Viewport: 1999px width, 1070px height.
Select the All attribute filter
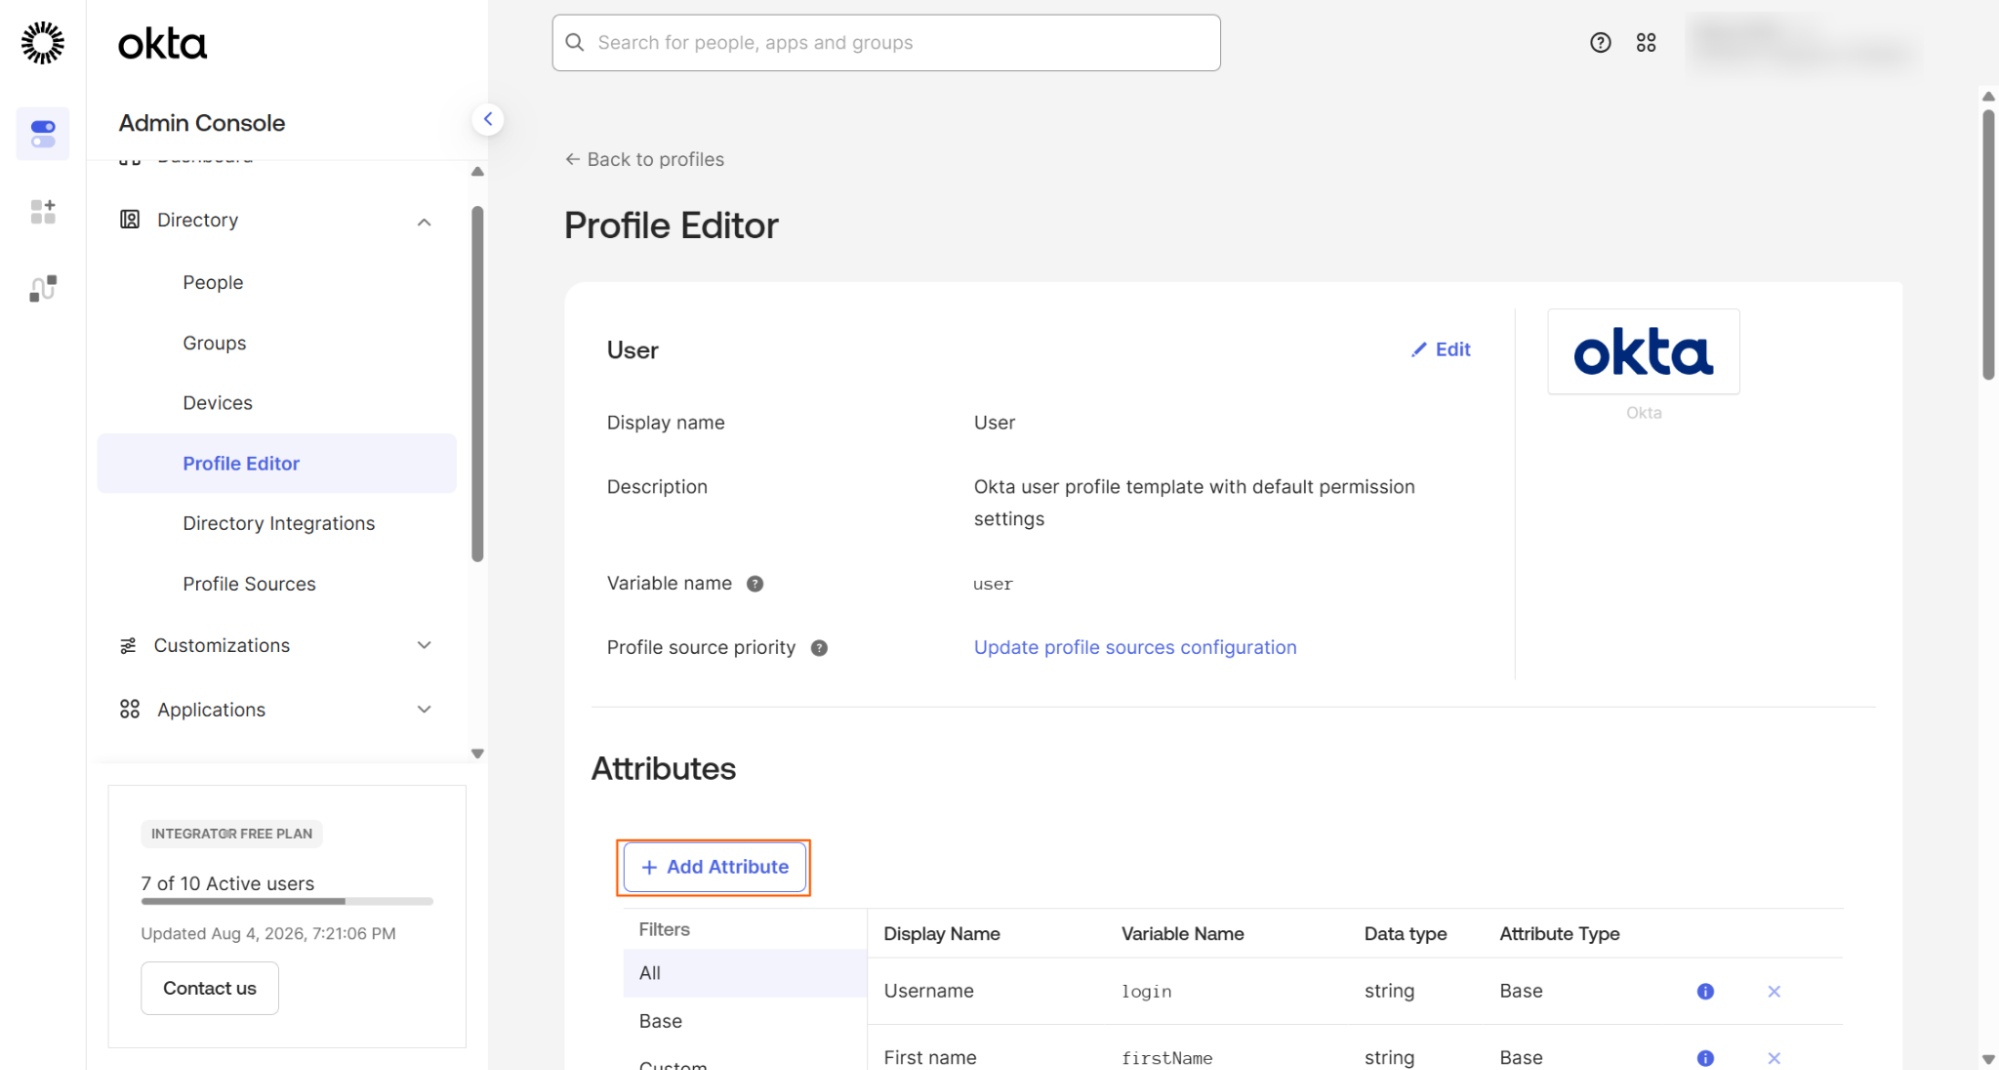745,973
